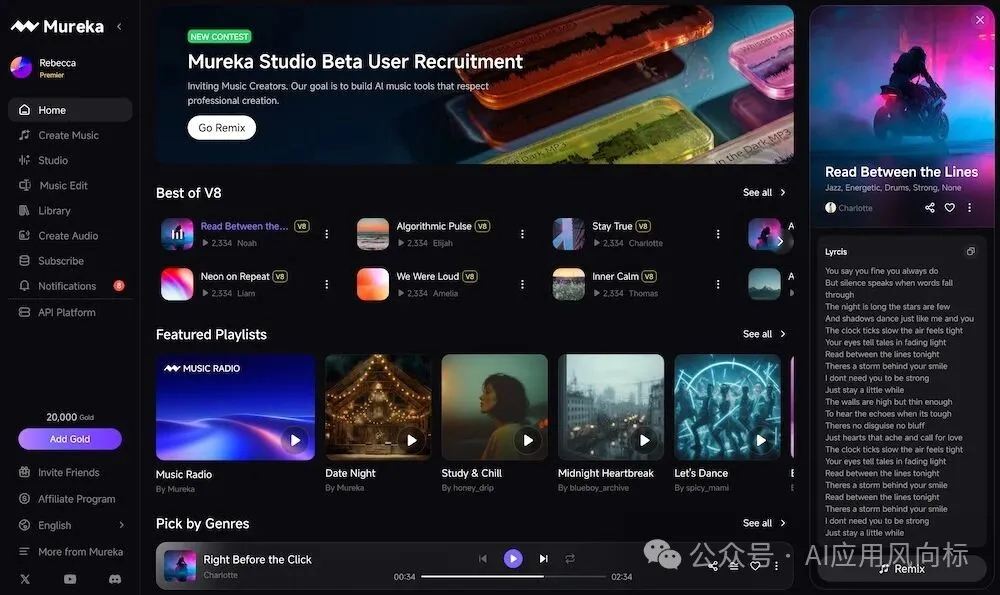Like the song with the heart in detail panel
The image size is (1000, 595).
[950, 208]
